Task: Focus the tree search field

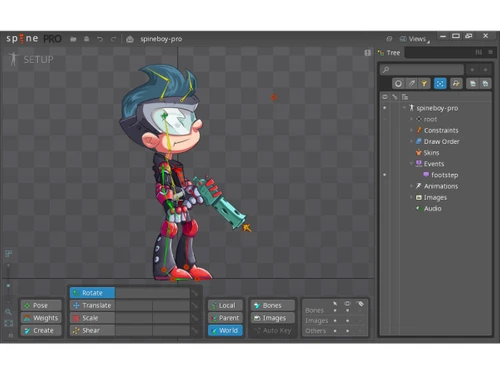Action: (x=422, y=70)
